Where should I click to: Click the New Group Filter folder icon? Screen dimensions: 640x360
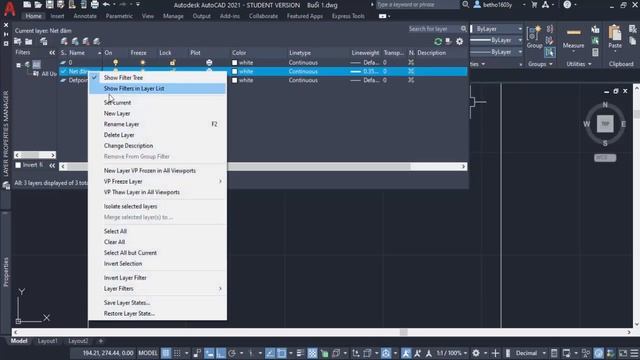point(29,41)
